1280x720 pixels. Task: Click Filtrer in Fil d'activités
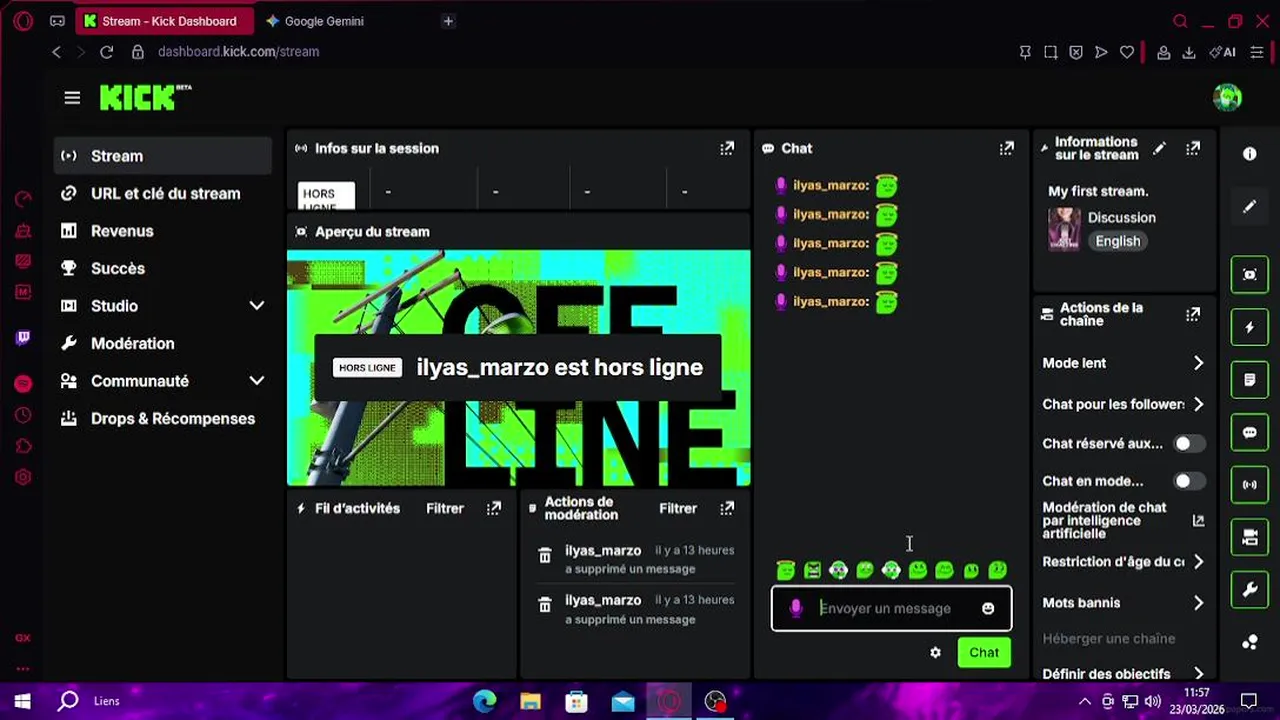(445, 508)
